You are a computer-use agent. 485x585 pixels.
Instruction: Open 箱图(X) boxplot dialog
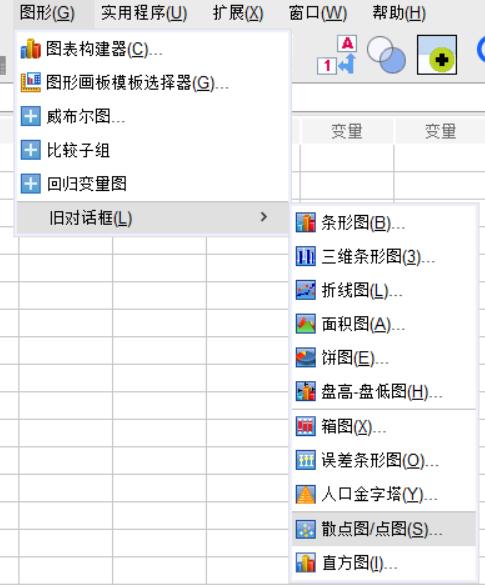[x=384, y=426]
